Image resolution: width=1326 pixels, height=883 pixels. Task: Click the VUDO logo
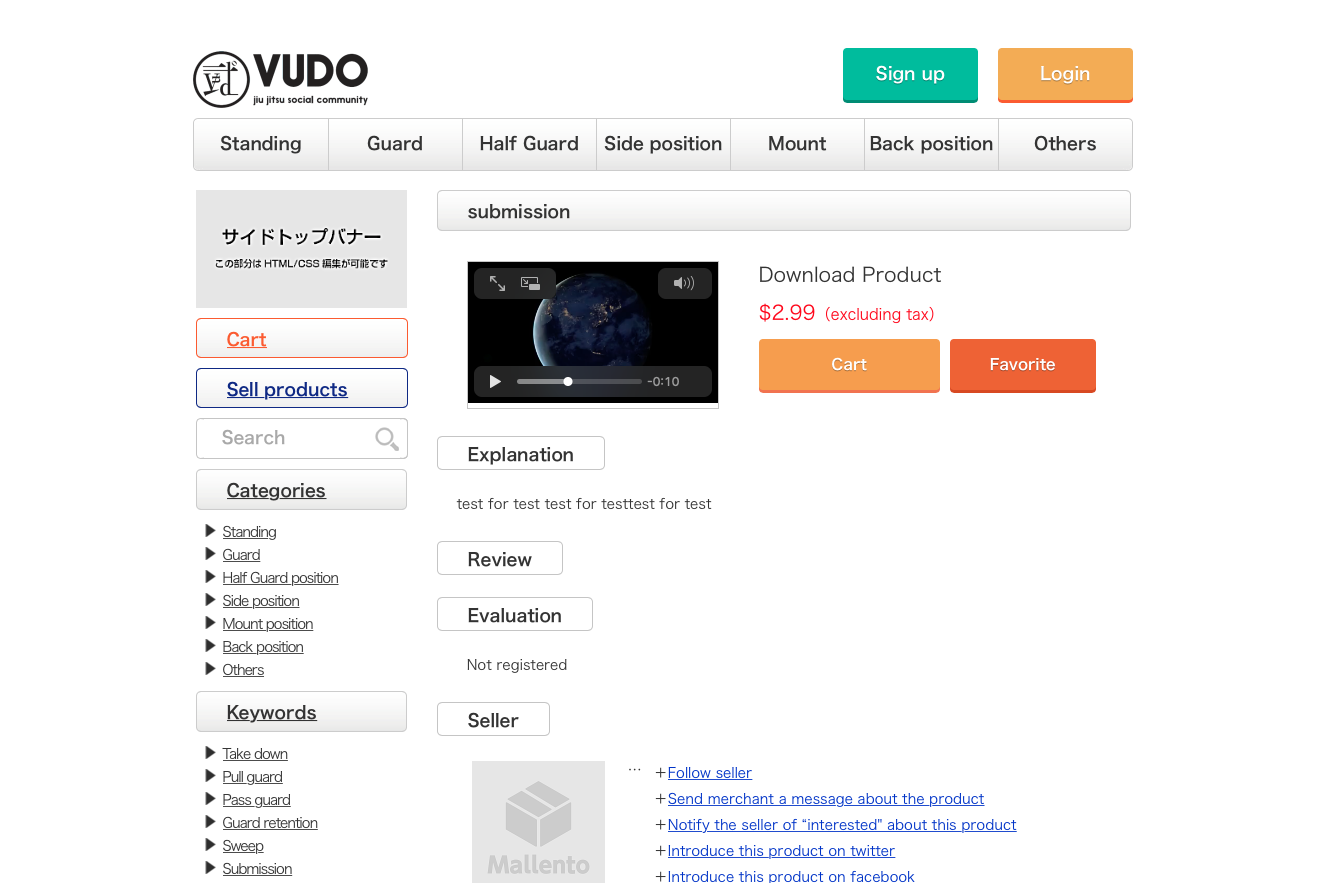[281, 79]
